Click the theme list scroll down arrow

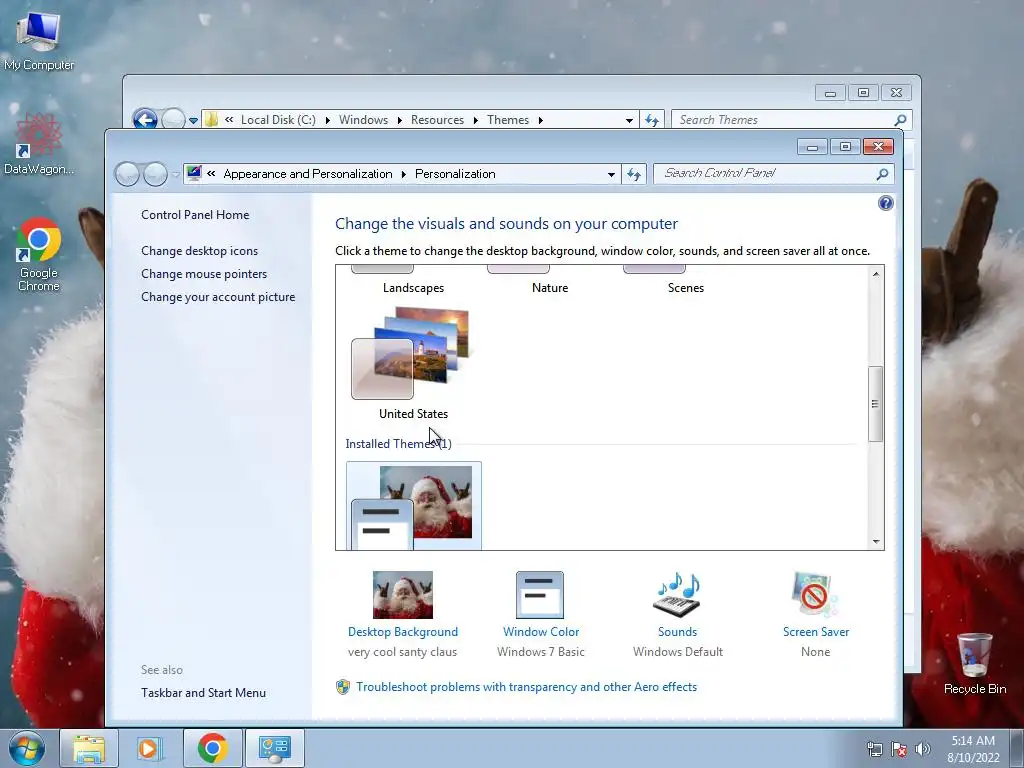pyautogui.click(x=876, y=541)
